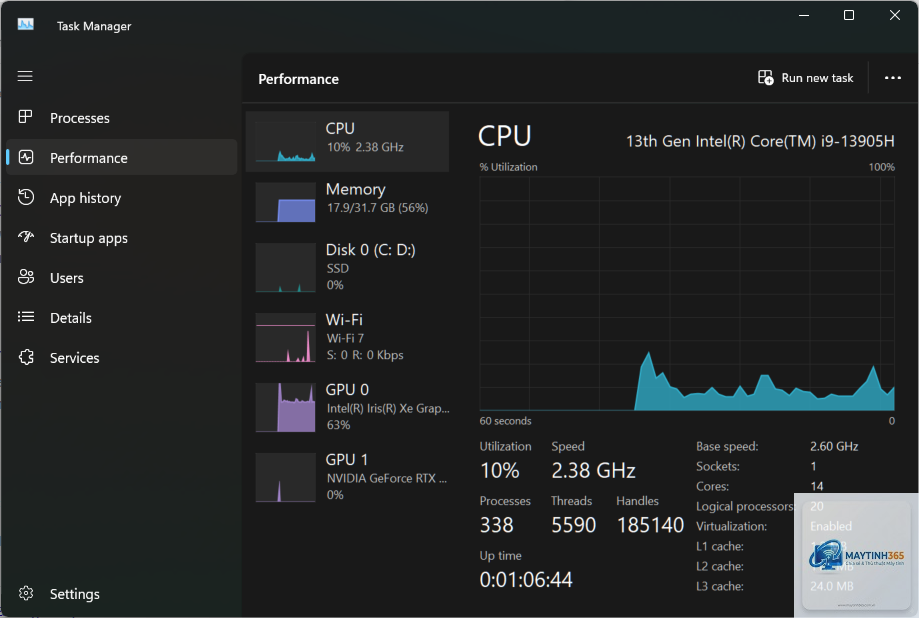Image resolution: width=919 pixels, height=618 pixels.
Task: Click the Settings gear icon
Action: pyautogui.click(x=26, y=593)
